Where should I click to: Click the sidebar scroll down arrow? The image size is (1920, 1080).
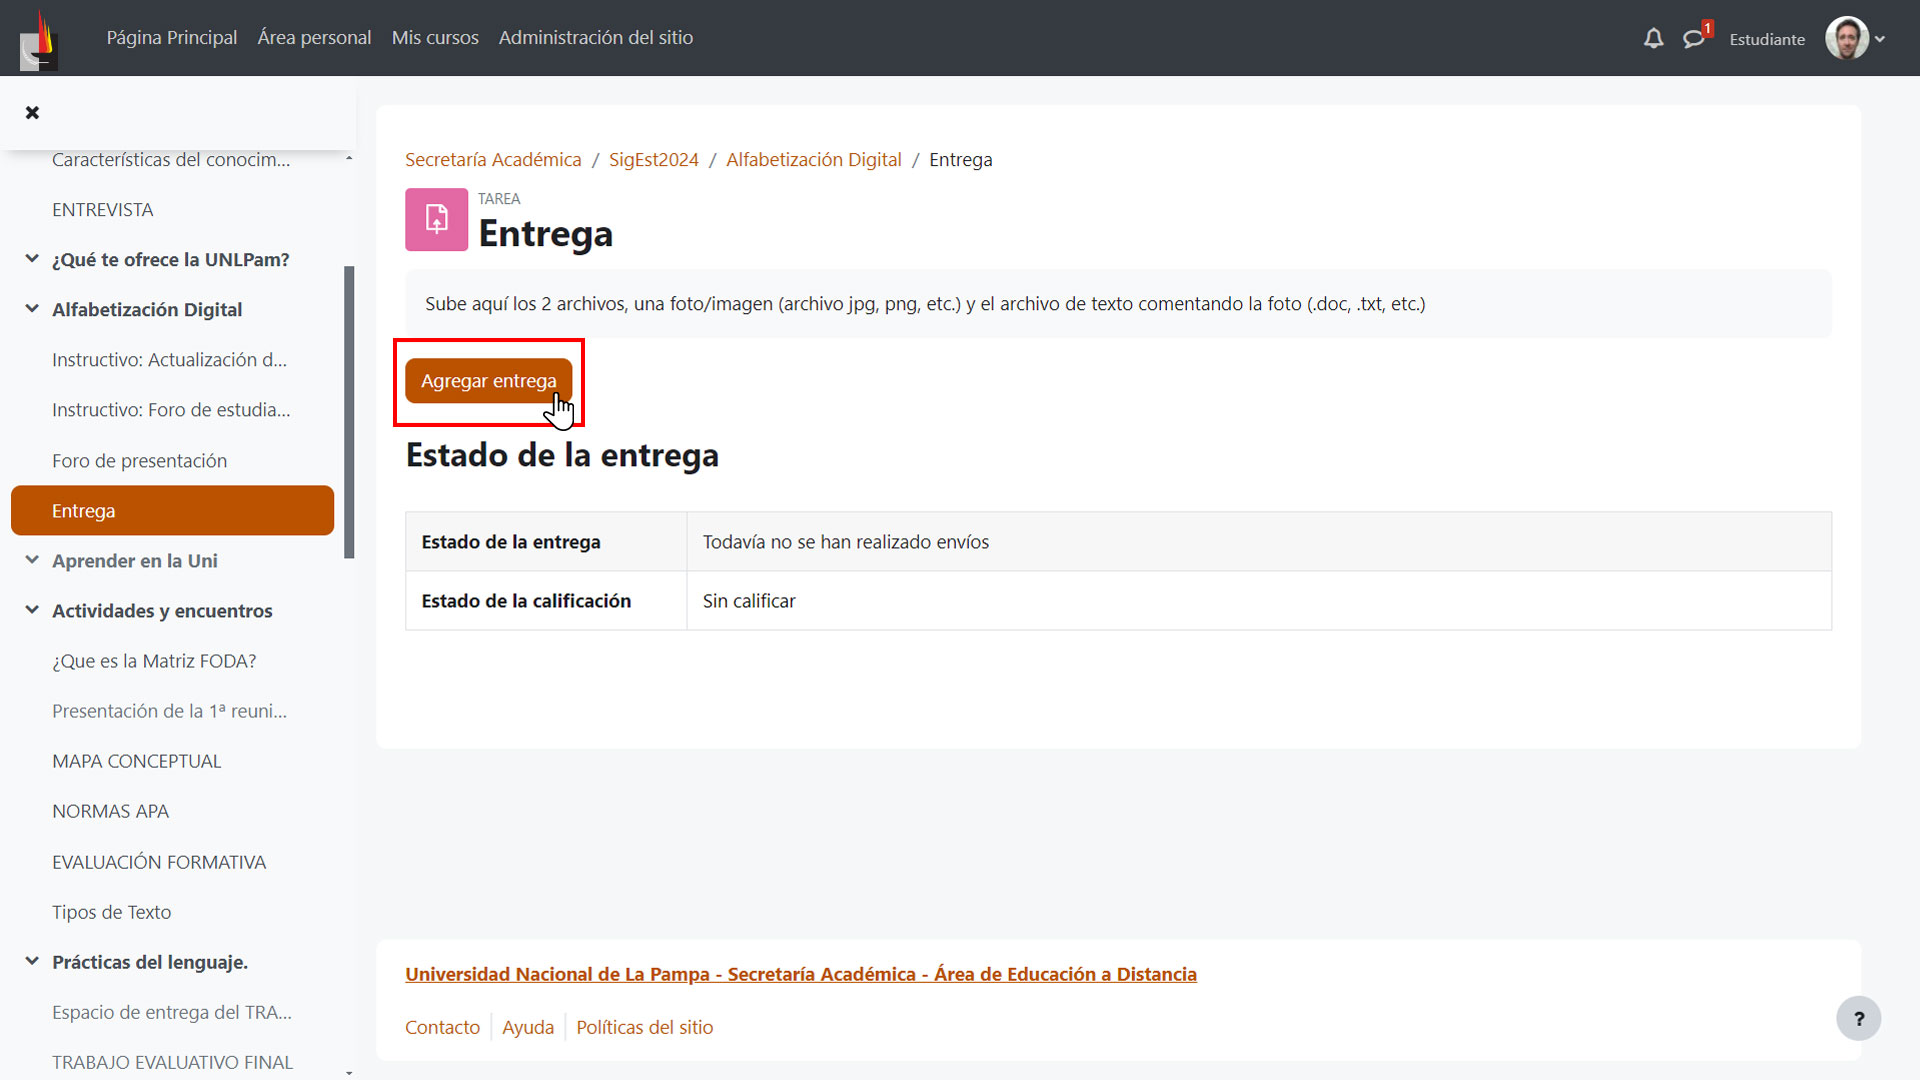point(349,1072)
